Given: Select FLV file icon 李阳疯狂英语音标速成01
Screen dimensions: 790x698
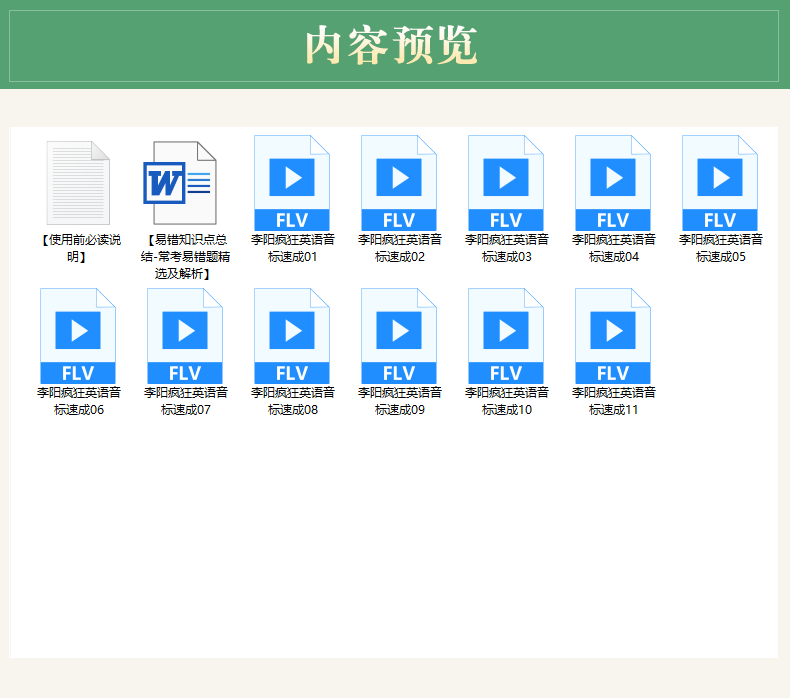Looking at the screenshot, I should tap(292, 183).
